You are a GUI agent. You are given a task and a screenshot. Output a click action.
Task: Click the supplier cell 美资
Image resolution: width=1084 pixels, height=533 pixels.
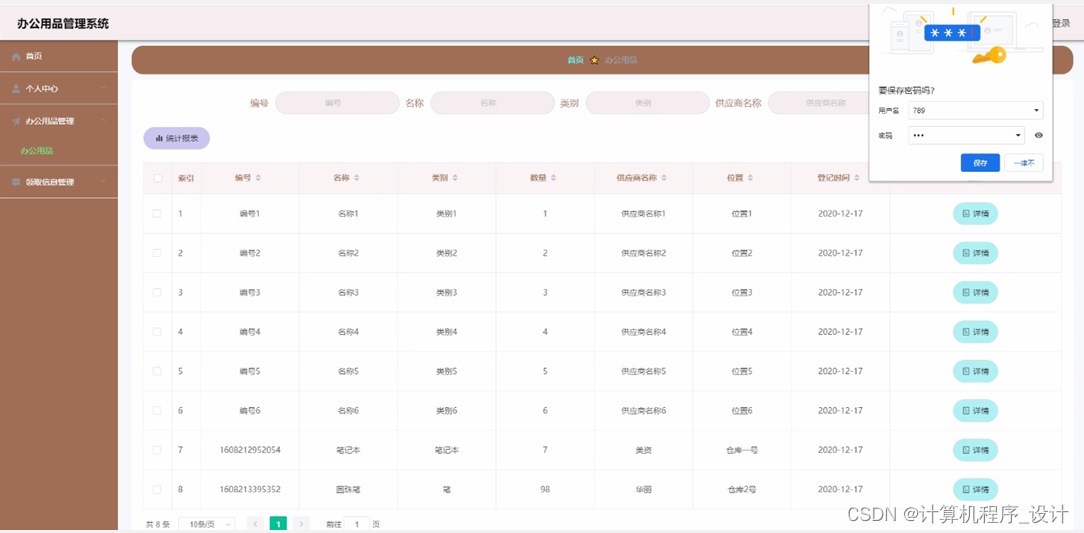pos(643,450)
